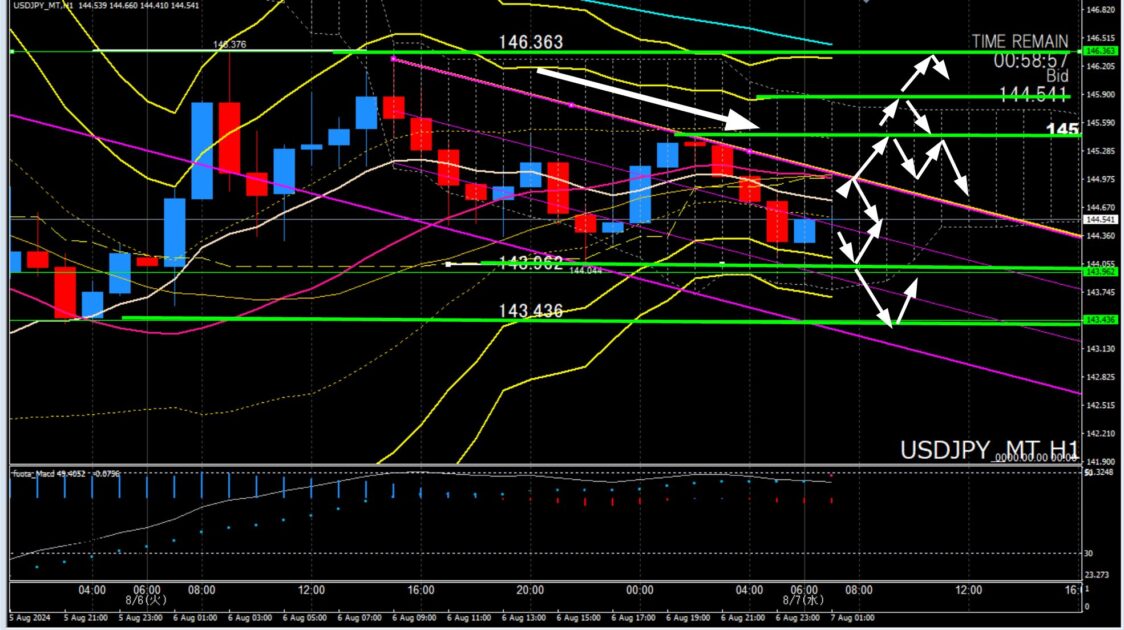Click the latest blue candle at 06:00
This screenshot has width=1124, height=630.
coord(804,231)
